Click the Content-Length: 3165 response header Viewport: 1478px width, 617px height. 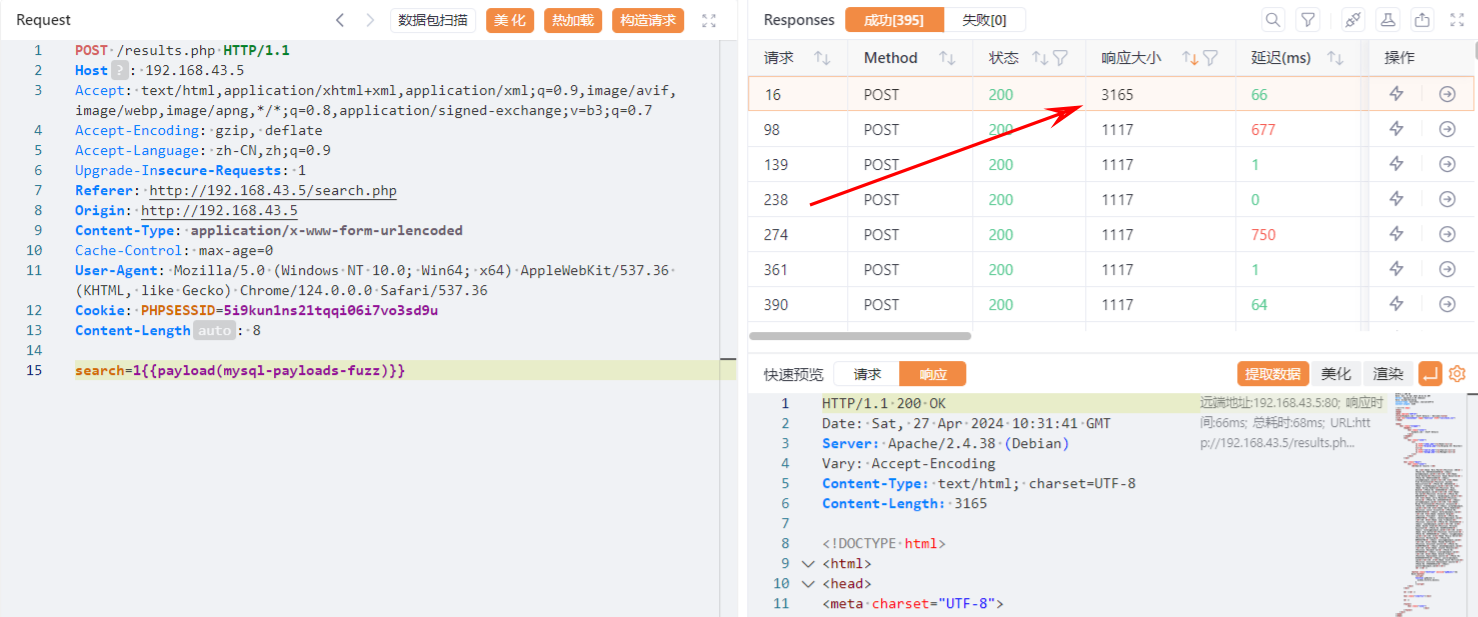[x=905, y=503]
